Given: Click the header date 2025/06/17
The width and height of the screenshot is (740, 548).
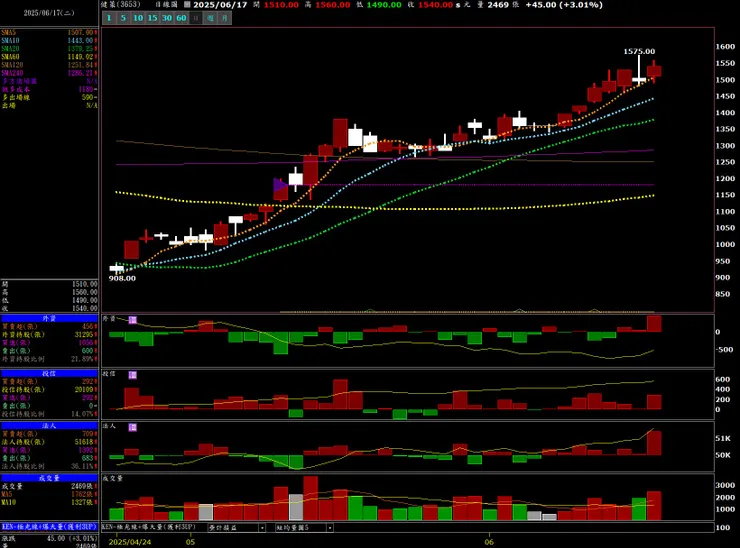Looking at the screenshot, I should (x=220, y=5).
